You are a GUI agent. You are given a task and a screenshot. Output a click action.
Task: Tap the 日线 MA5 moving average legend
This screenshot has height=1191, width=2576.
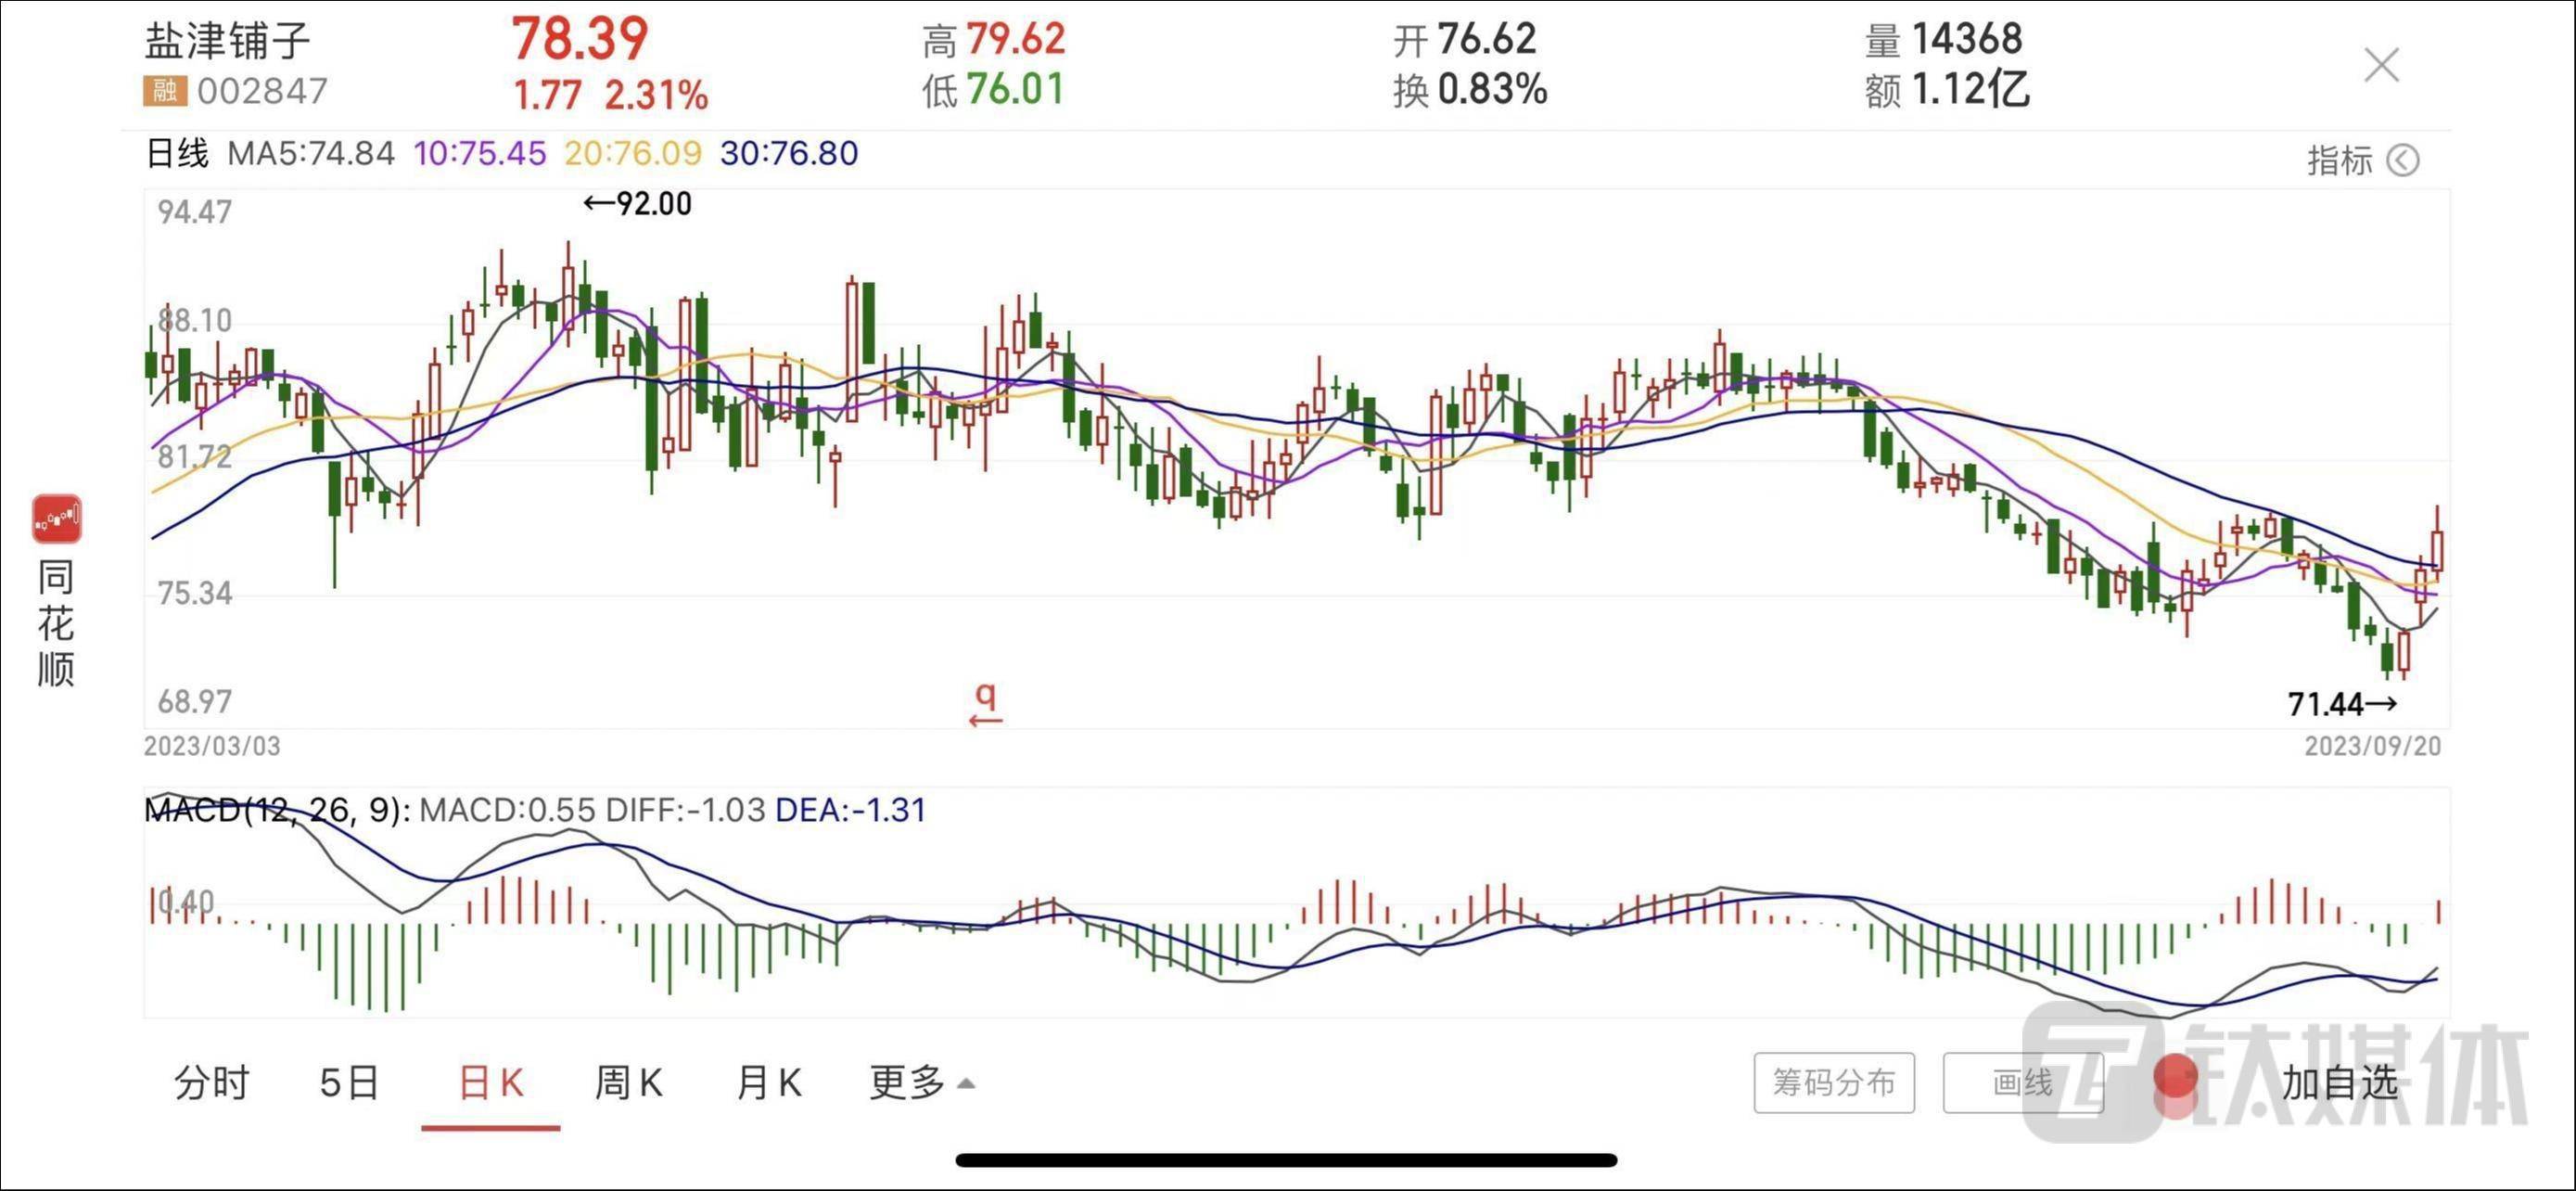270,153
